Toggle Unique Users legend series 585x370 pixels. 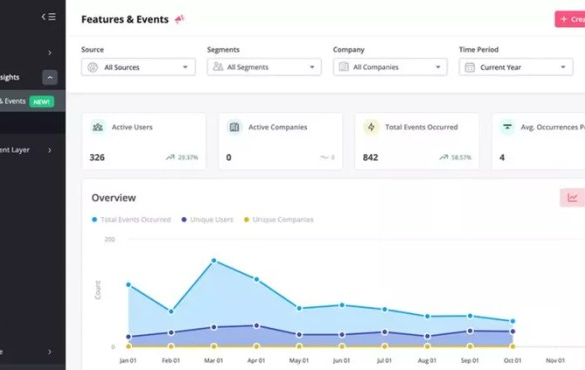(207, 220)
